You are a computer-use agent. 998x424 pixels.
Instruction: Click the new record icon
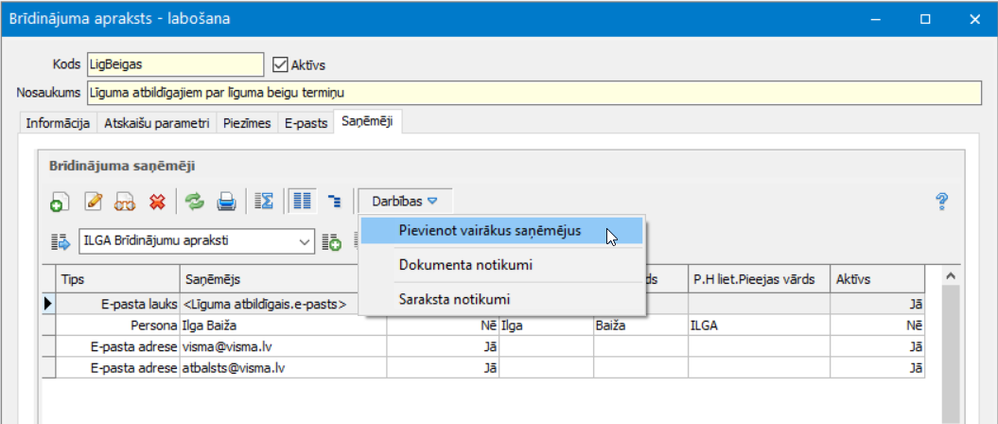(59, 201)
